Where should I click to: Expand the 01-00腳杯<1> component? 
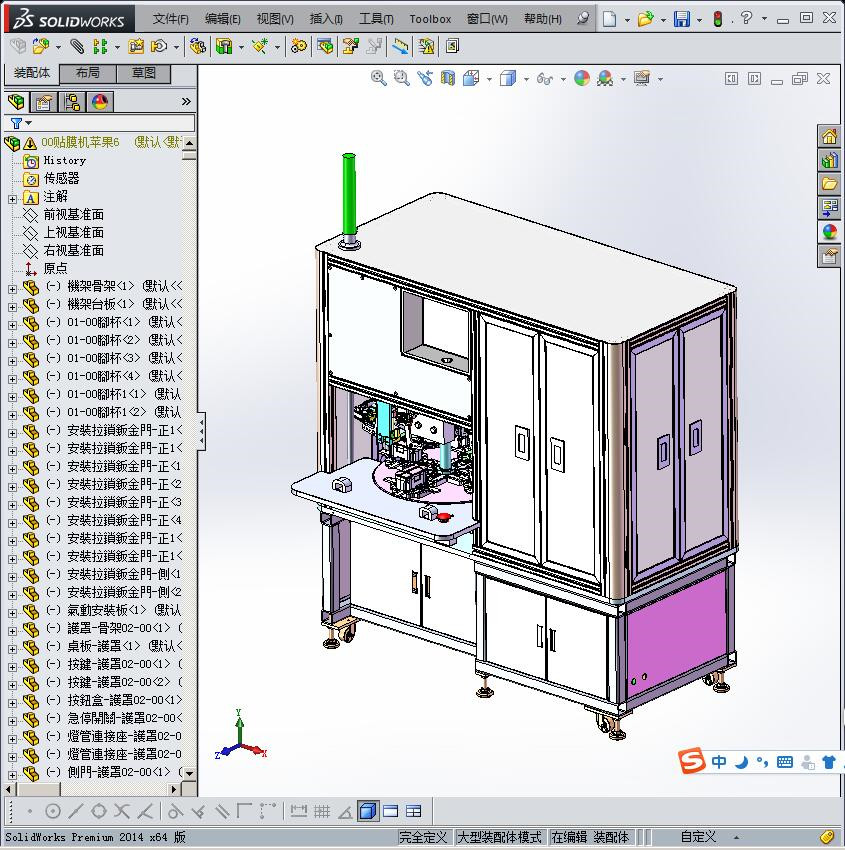12,325
